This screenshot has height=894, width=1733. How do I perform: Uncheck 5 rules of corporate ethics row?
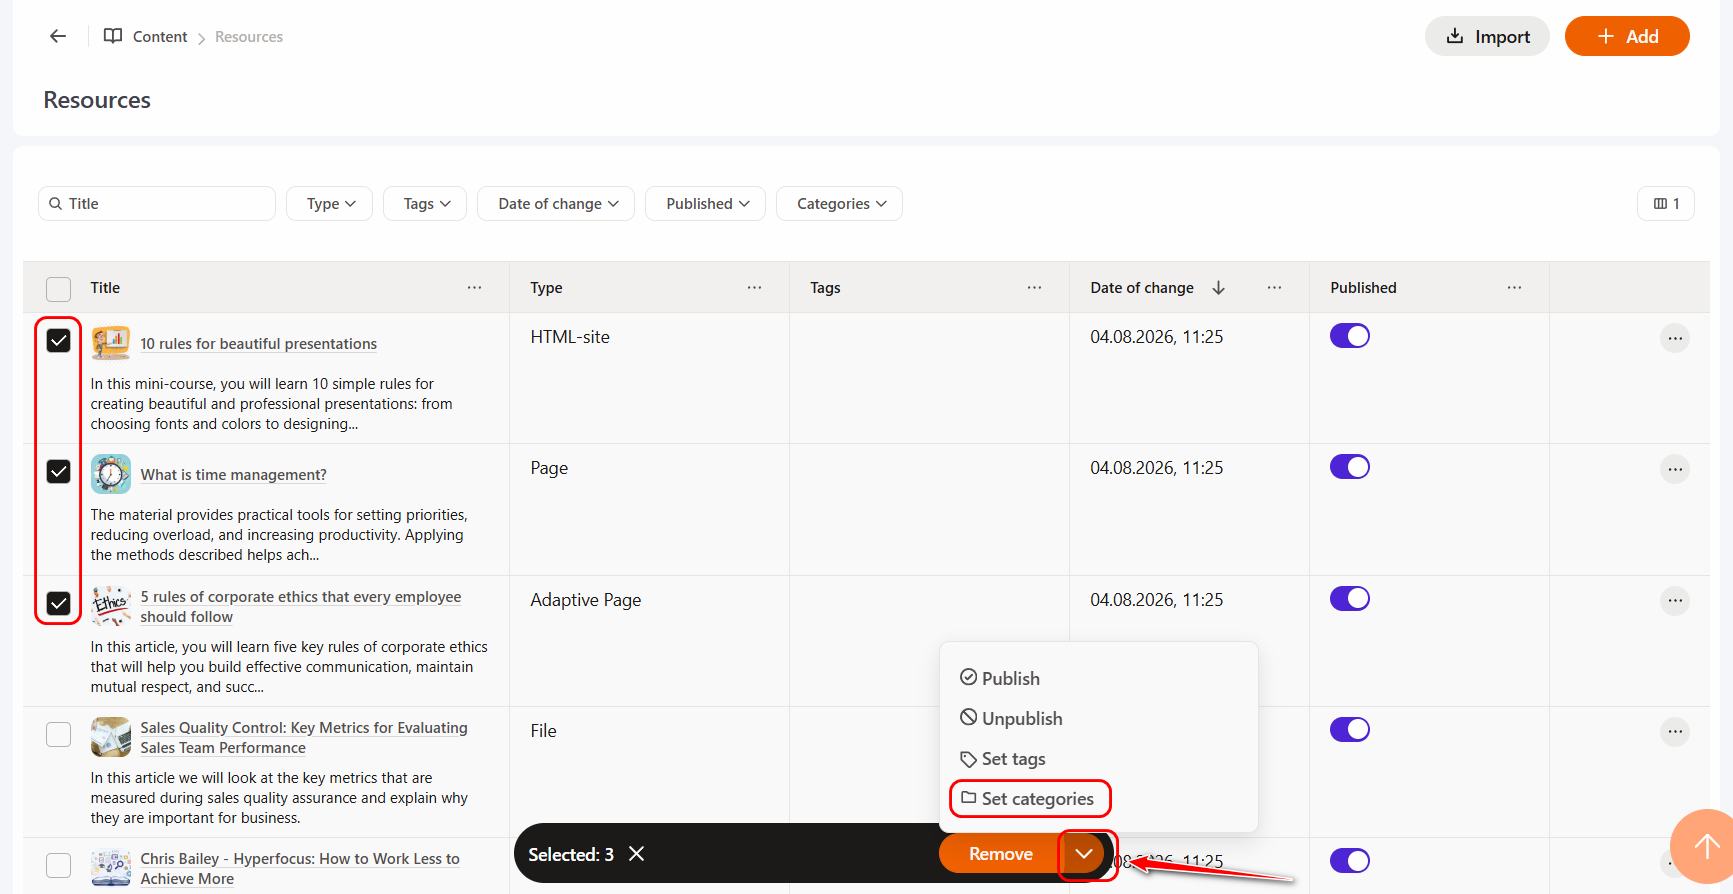59,603
